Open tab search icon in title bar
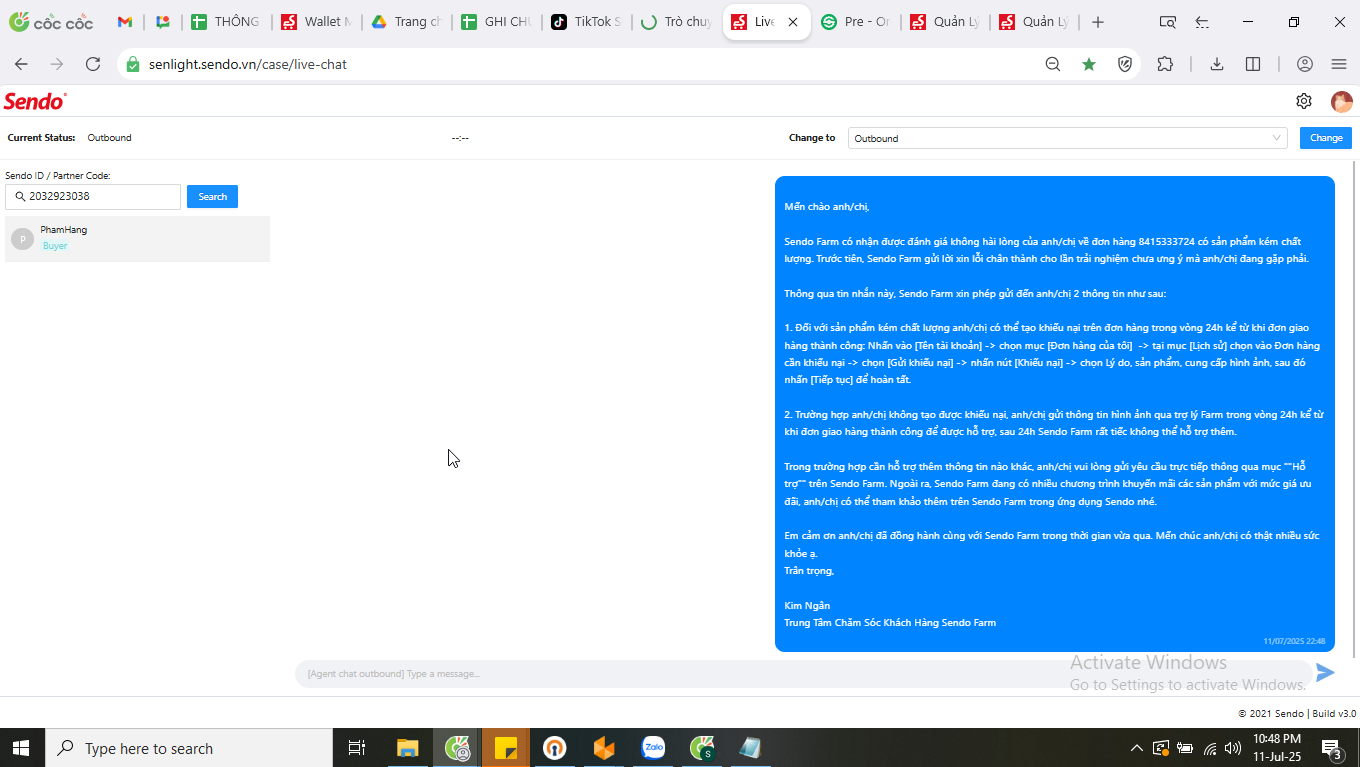 pyautogui.click(x=1167, y=22)
